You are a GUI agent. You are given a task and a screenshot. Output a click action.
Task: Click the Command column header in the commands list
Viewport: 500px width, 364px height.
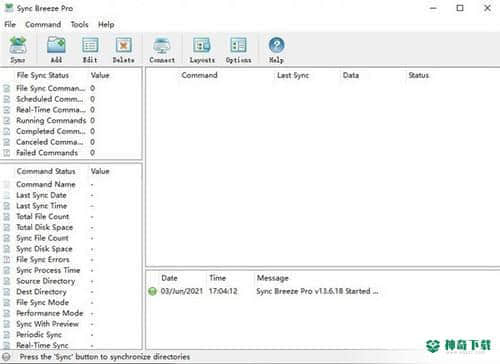[x=199, y=75]
